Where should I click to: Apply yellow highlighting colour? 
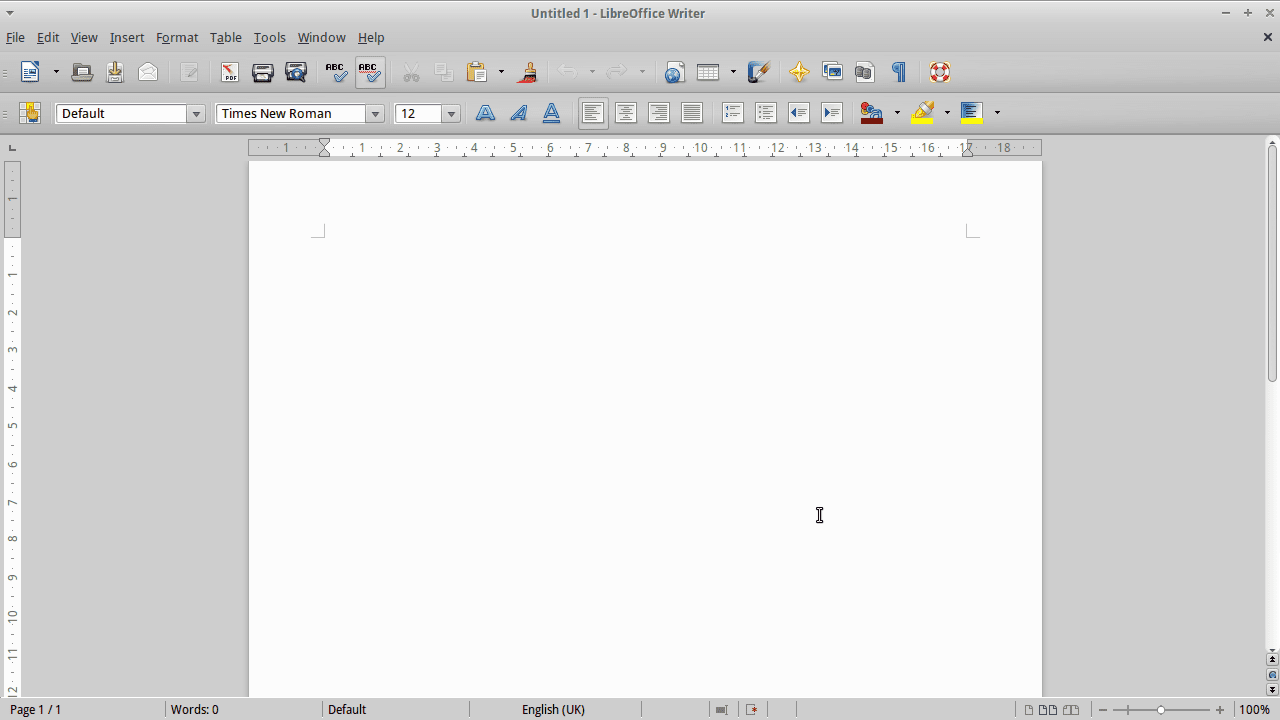click(923, 113)
